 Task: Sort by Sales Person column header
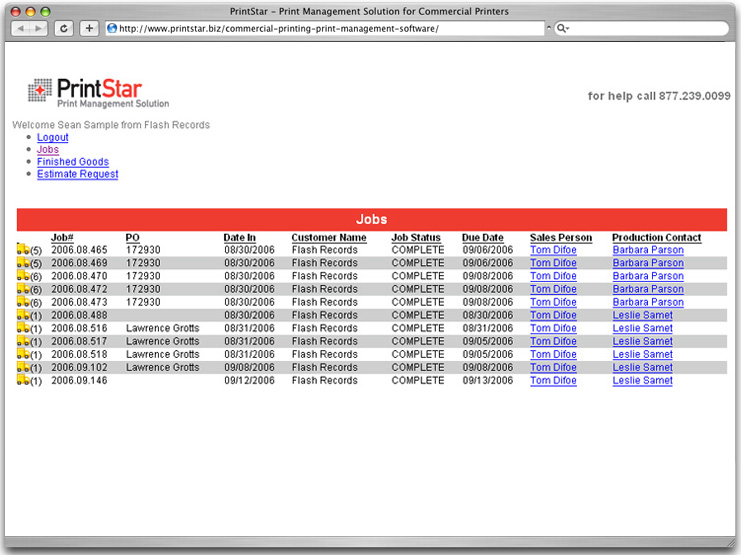coord(561,237)
